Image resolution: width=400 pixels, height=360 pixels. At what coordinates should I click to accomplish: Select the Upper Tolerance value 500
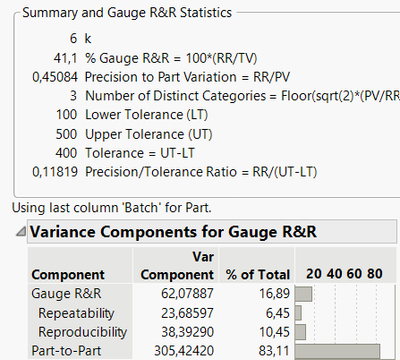[66, 134]
